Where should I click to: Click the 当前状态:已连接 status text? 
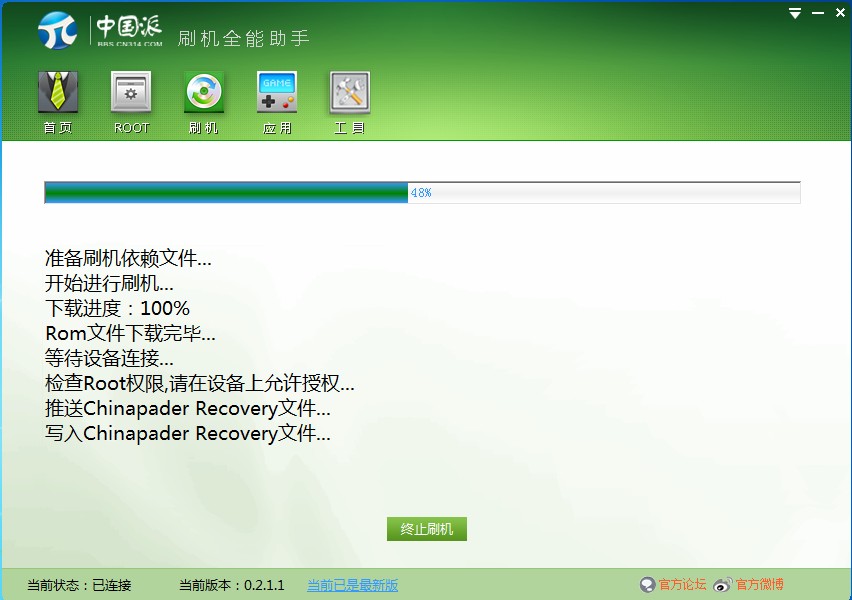(79, 585)
